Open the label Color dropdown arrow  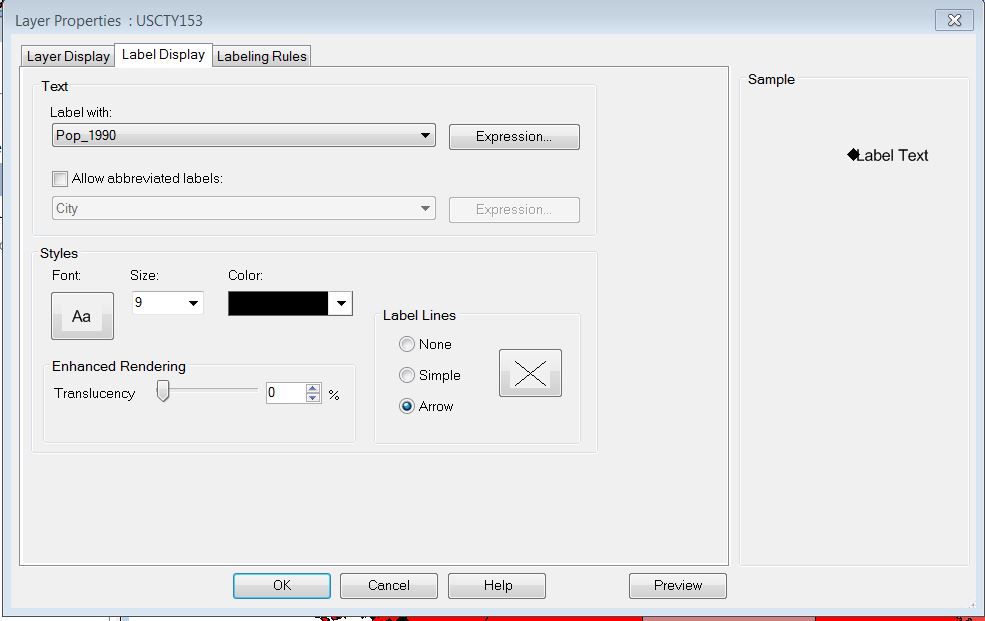(x=340, y=302)
